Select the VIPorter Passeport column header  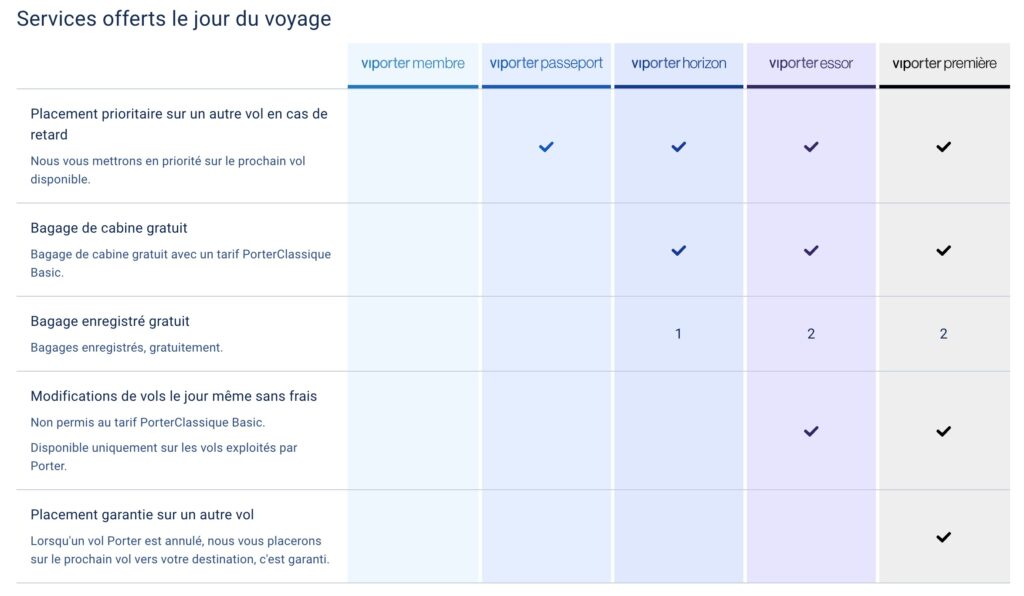point(546,64)
